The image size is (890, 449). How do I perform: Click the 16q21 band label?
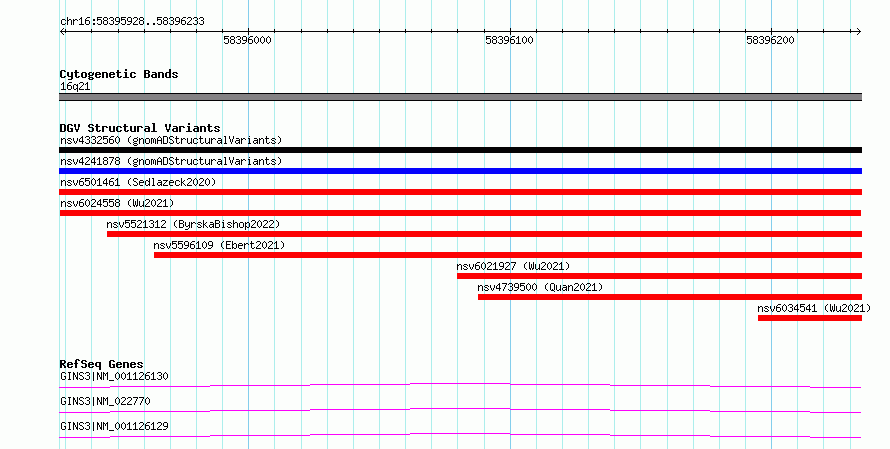[x=75, y=86]
